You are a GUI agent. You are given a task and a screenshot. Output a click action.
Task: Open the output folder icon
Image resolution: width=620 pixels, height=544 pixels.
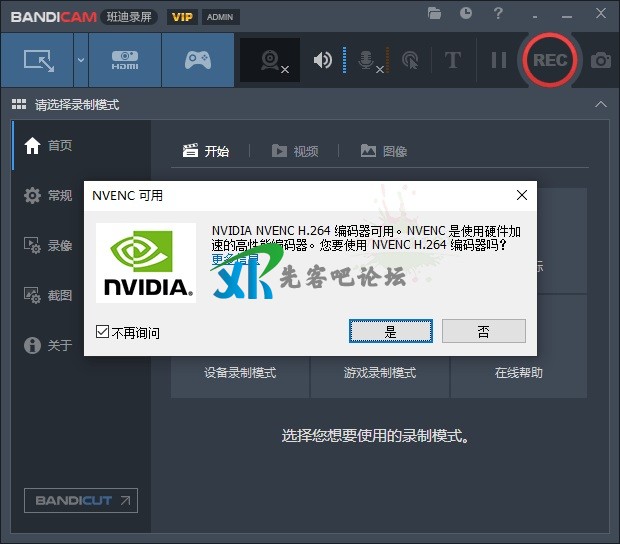click(434, 14)
